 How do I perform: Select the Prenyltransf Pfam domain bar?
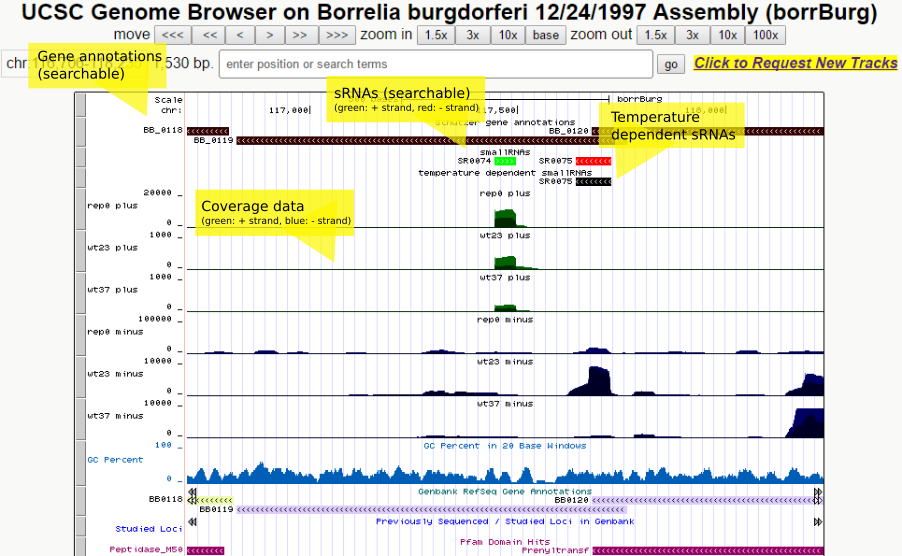[x=708, y=550]
